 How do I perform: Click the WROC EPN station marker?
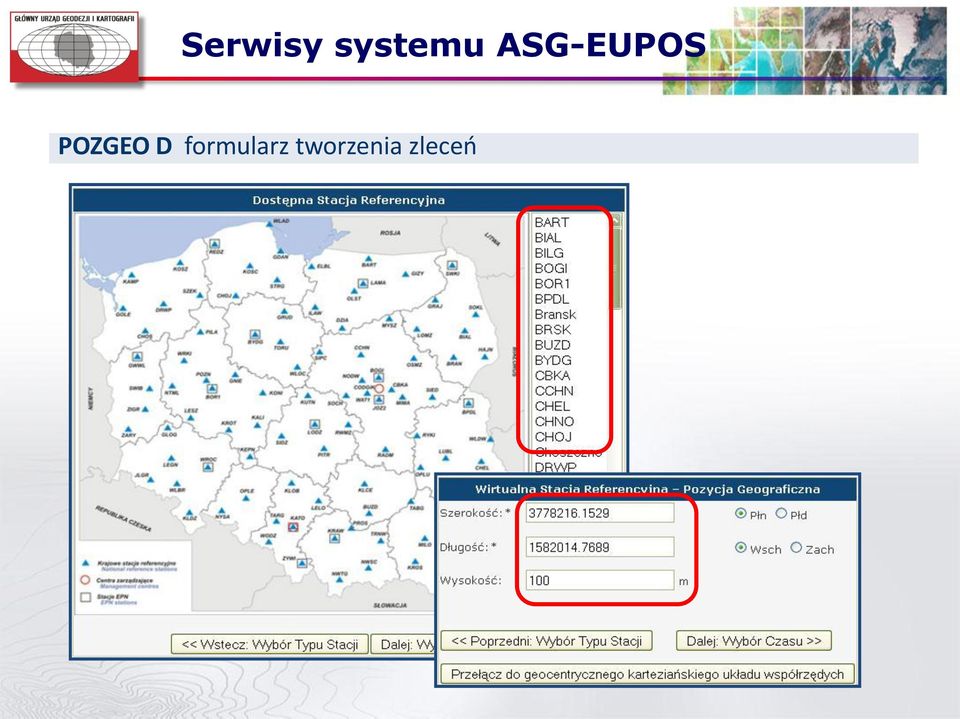pyautogui.click(x=208, y=467)
